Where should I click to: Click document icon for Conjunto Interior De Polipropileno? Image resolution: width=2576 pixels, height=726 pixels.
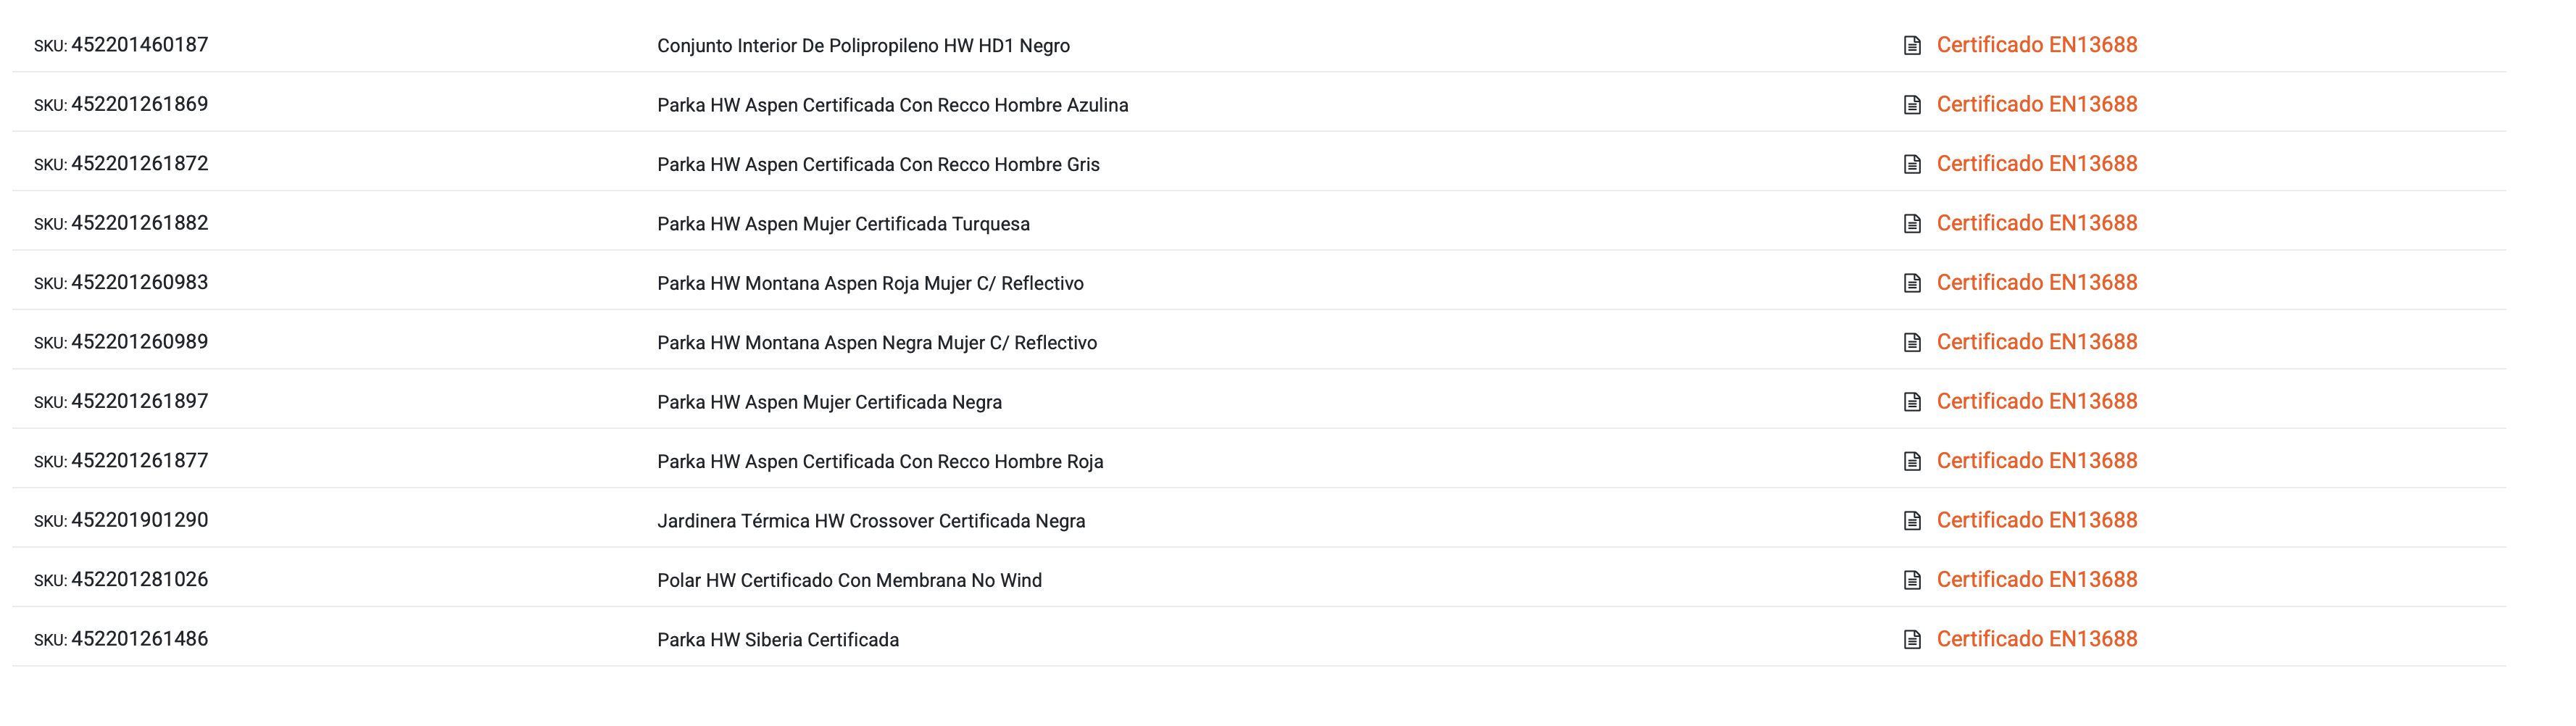tap(1912, 46)
